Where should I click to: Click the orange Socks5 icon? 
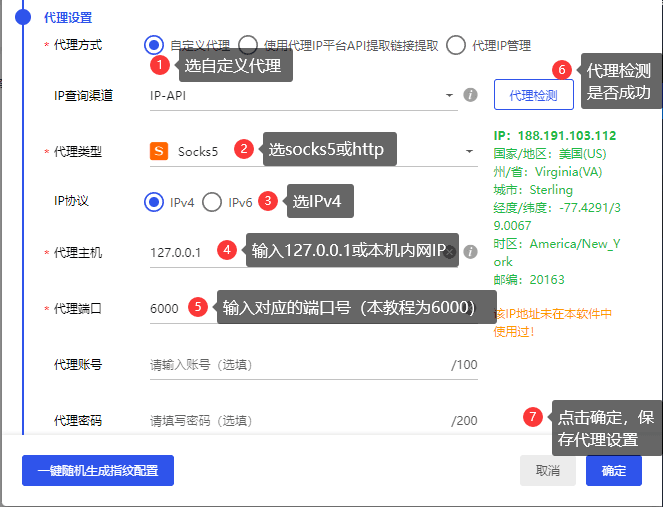click(158, 152)
